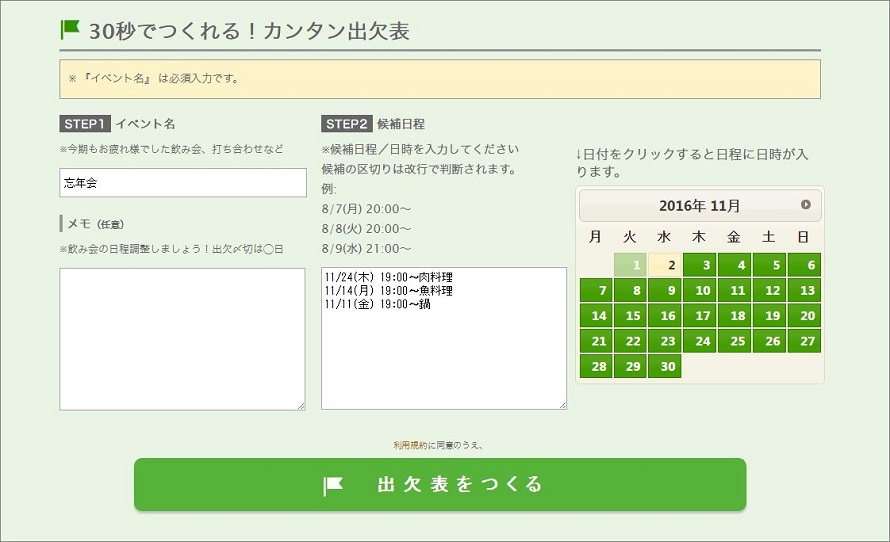Image resolution: width=890 pixels, height=542 pixels.
Task: Click the イベント名は必須入力です warning message
Action: tap(440, 79)
